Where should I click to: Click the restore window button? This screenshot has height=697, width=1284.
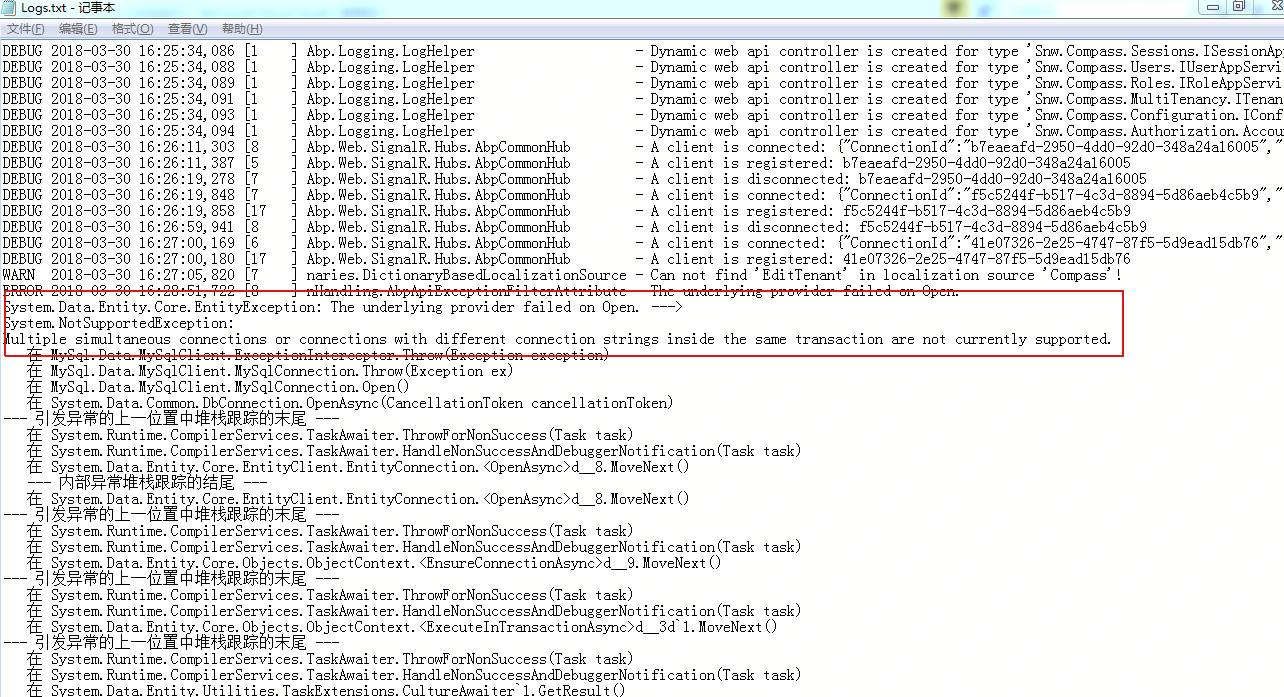pos(1238,8)
